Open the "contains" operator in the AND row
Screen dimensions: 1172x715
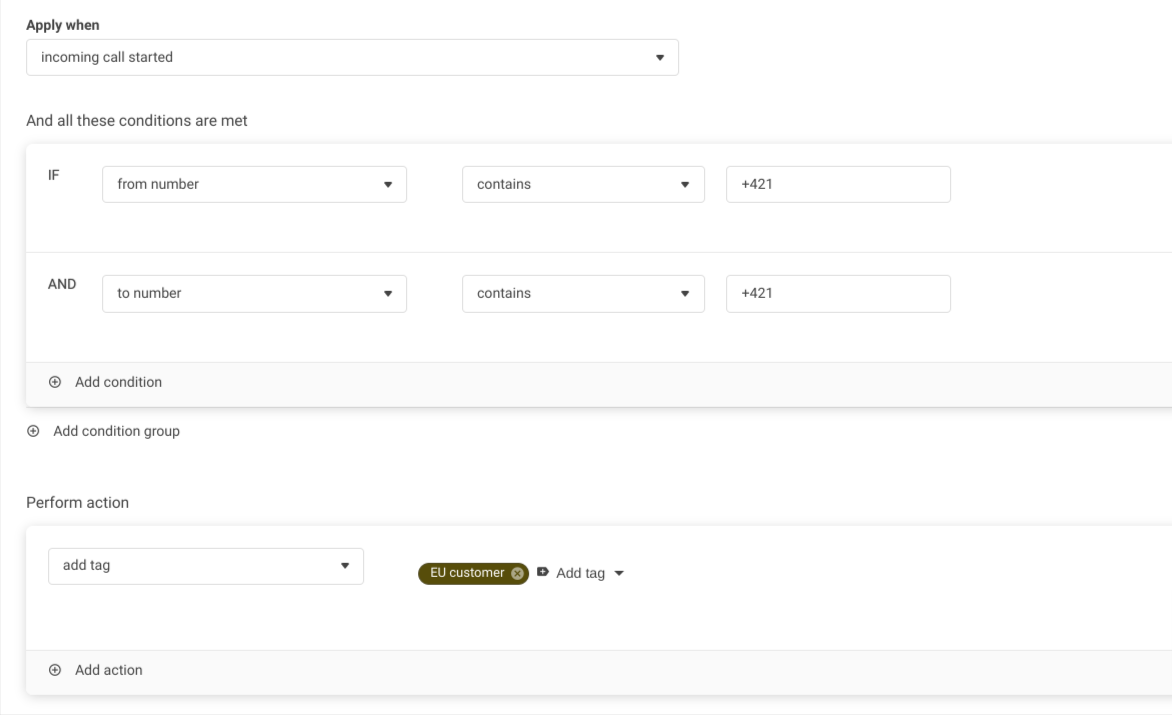583,294
